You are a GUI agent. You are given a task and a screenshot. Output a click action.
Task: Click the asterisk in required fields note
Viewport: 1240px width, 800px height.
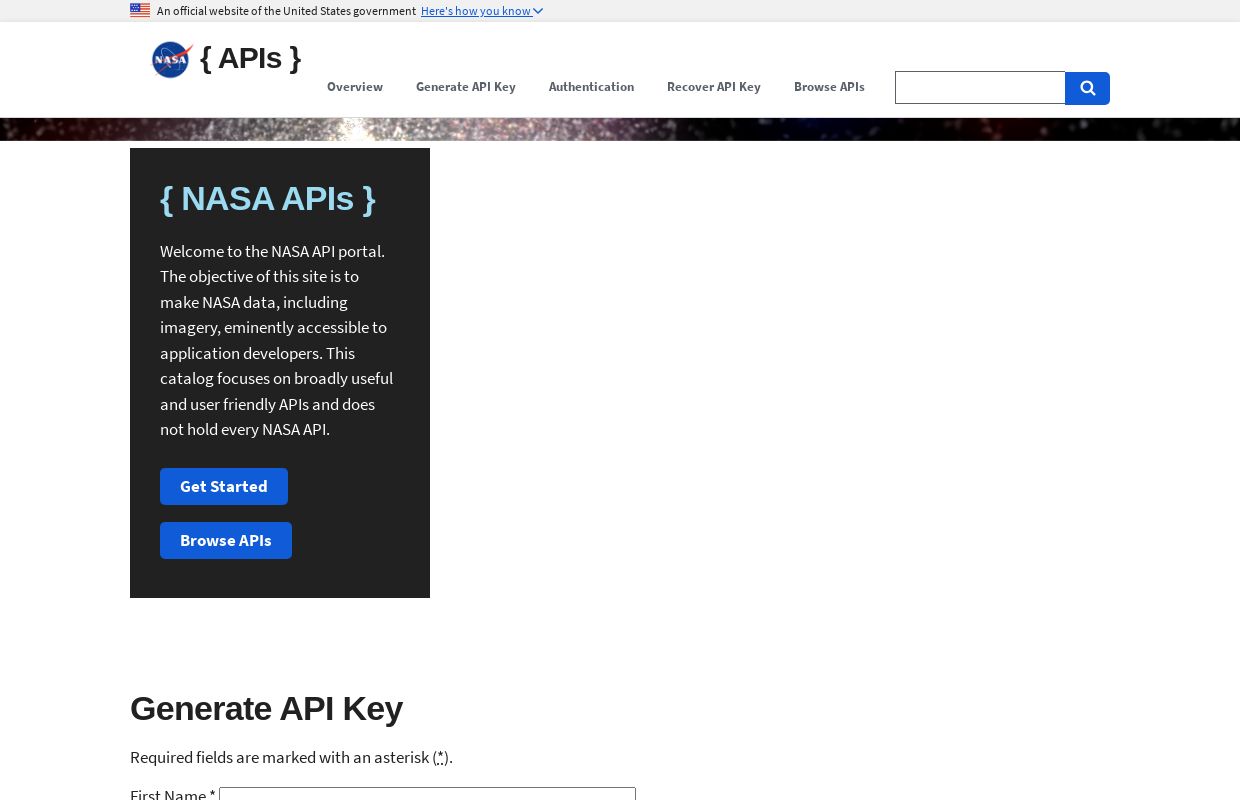440,757
